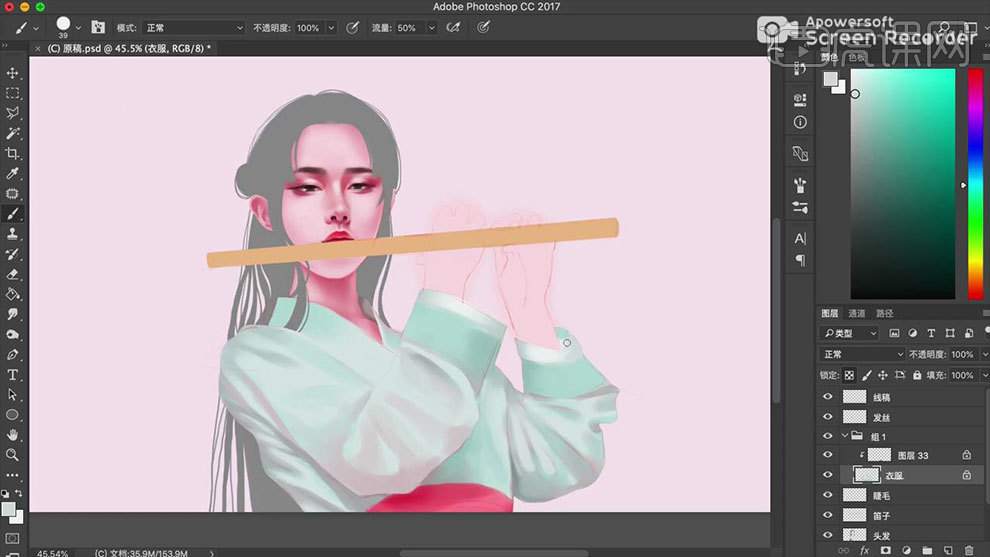Image resolution: width=990 pixels, height=557 pixels.
Task: Select the Polygonal Lasso tool
Action: pyautogui.click(x=12, y=113)
